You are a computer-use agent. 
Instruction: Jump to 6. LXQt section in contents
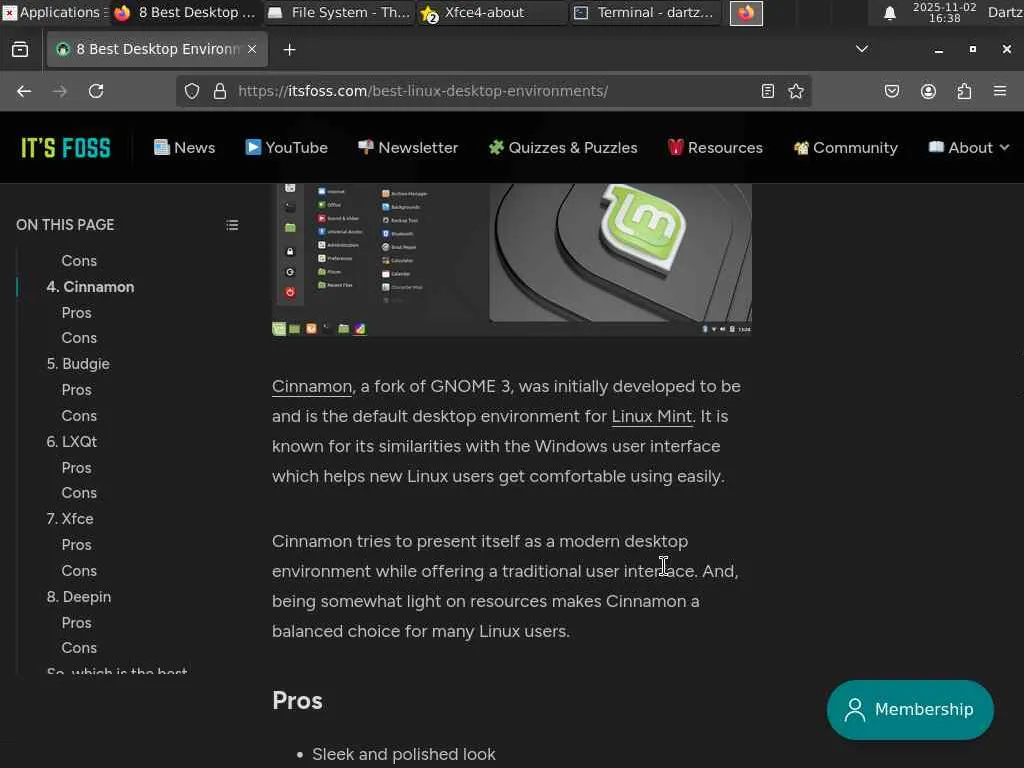pyautogui.click(x=71, y=442)
